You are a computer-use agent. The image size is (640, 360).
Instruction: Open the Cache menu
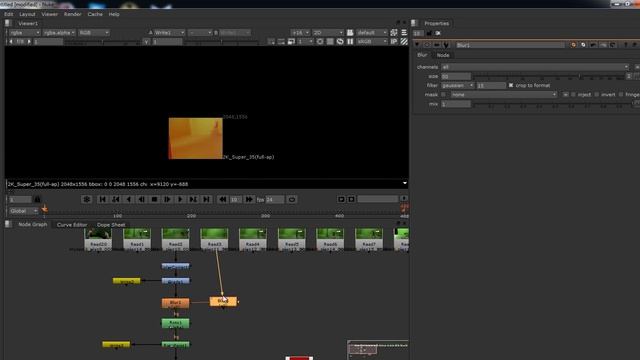[x=95, y=14]
